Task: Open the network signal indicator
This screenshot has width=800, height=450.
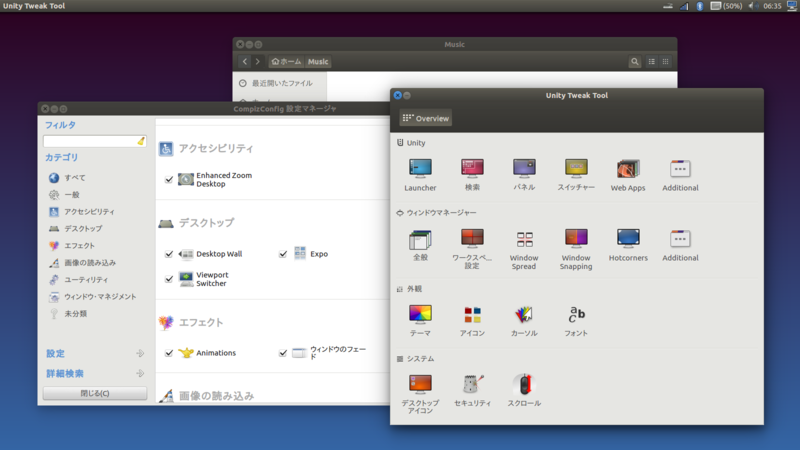Action: click(x=684, y=6)
